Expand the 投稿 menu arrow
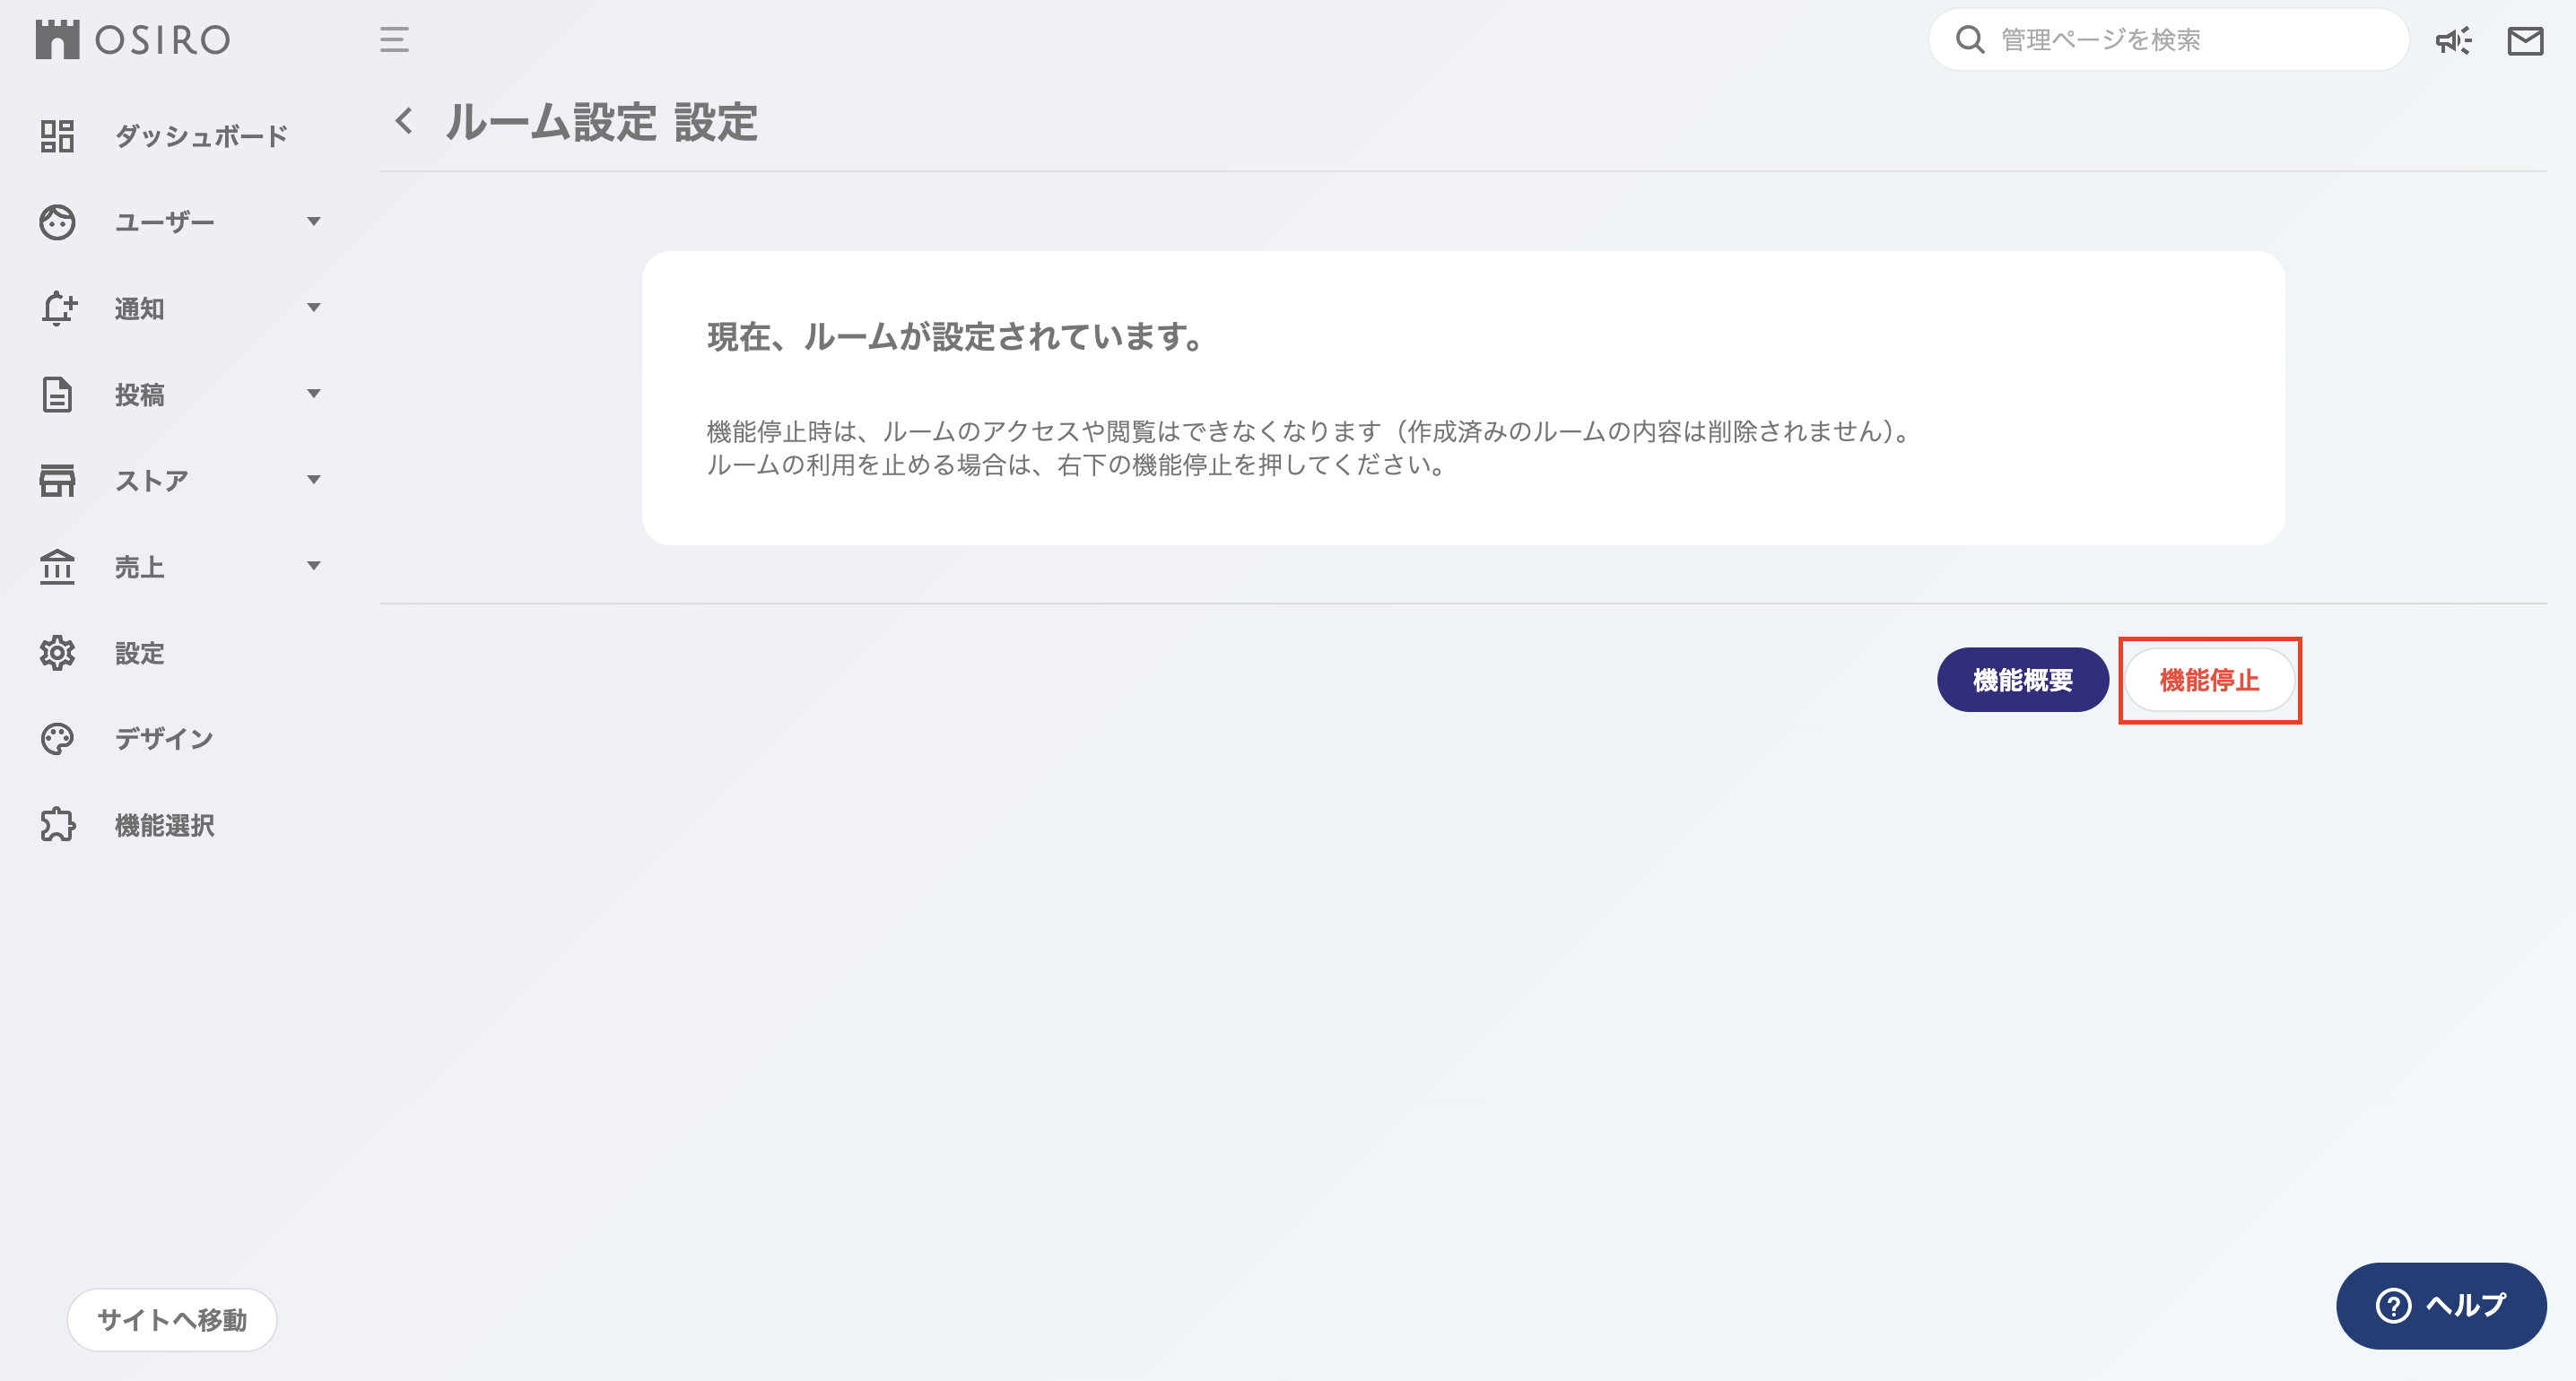The height and width of the screenshot is (1381, 2576). click(x=314, y=393)
